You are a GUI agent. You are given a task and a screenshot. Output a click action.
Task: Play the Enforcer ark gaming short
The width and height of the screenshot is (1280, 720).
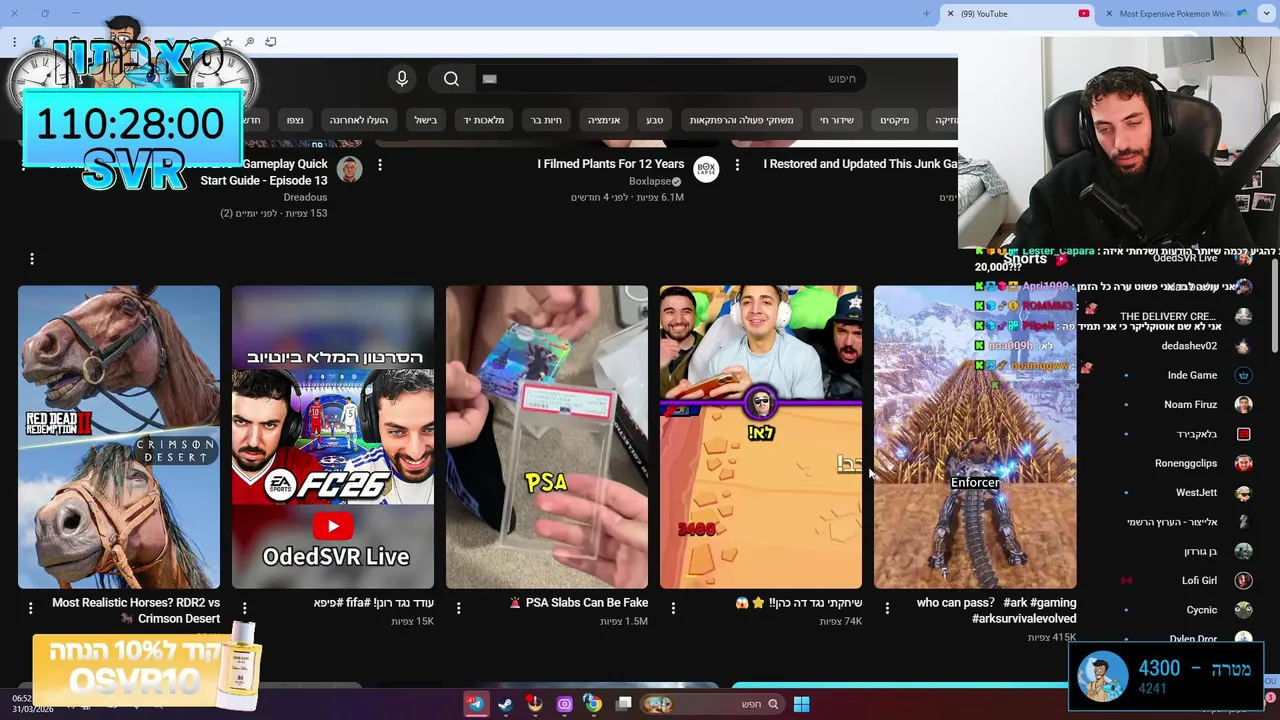click(x=975, y=437)
